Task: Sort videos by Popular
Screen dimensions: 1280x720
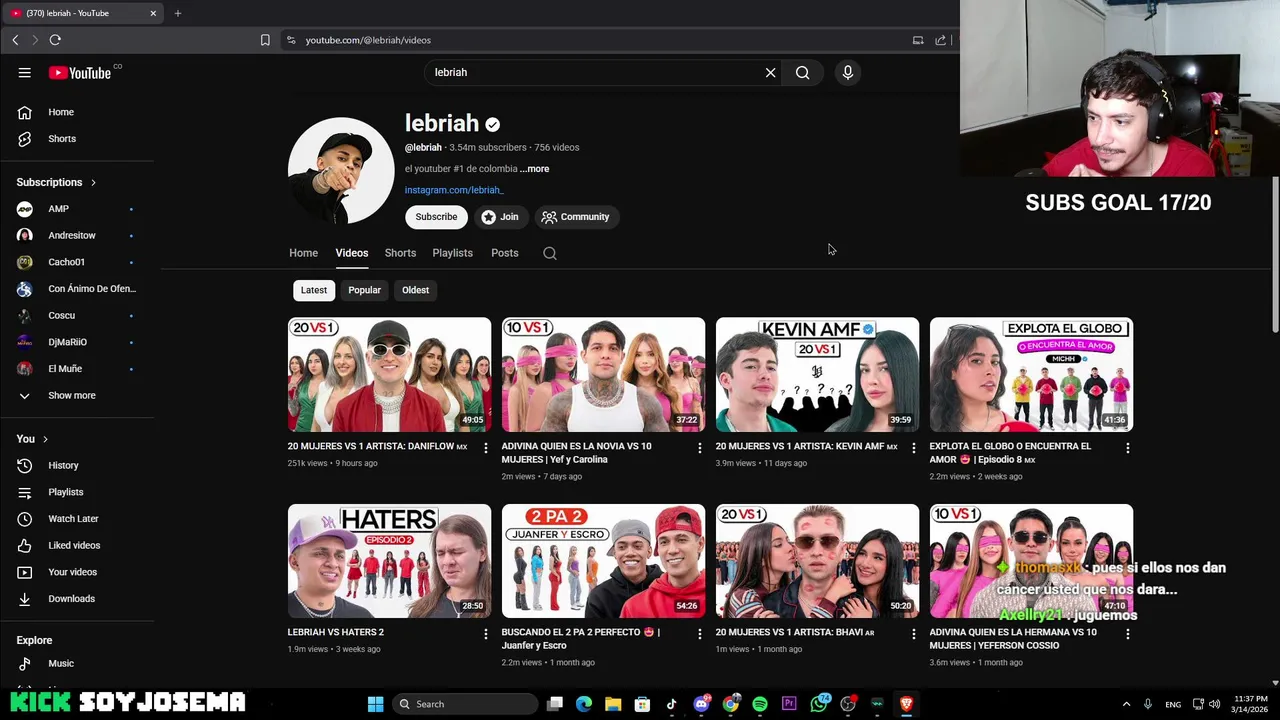Action: 364,290
